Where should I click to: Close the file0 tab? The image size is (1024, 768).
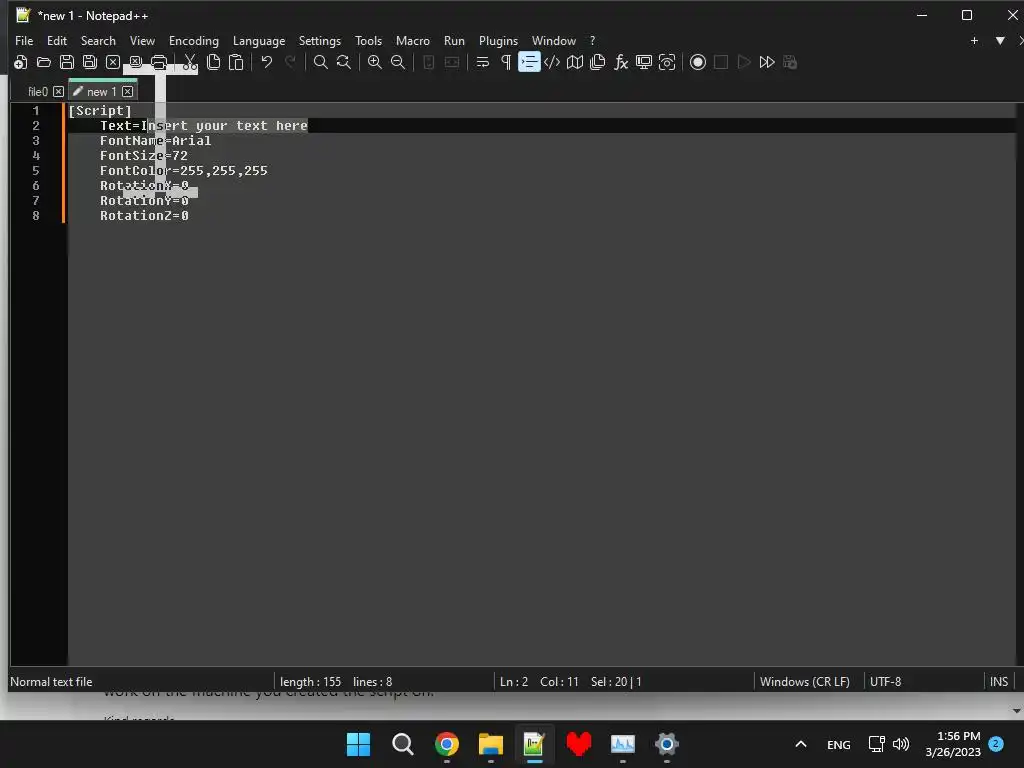(x=58, y=91)
